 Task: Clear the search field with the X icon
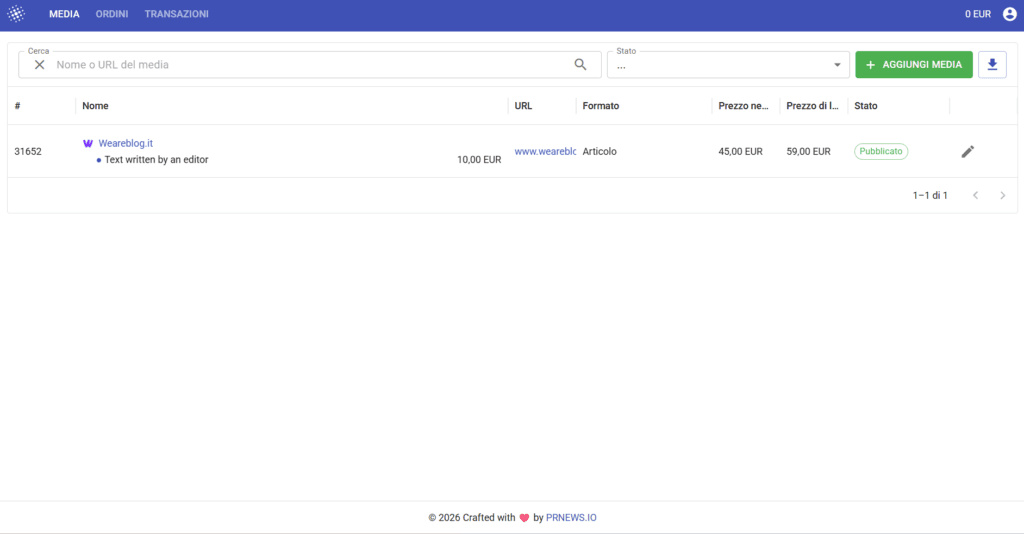[x=39, y=65]
